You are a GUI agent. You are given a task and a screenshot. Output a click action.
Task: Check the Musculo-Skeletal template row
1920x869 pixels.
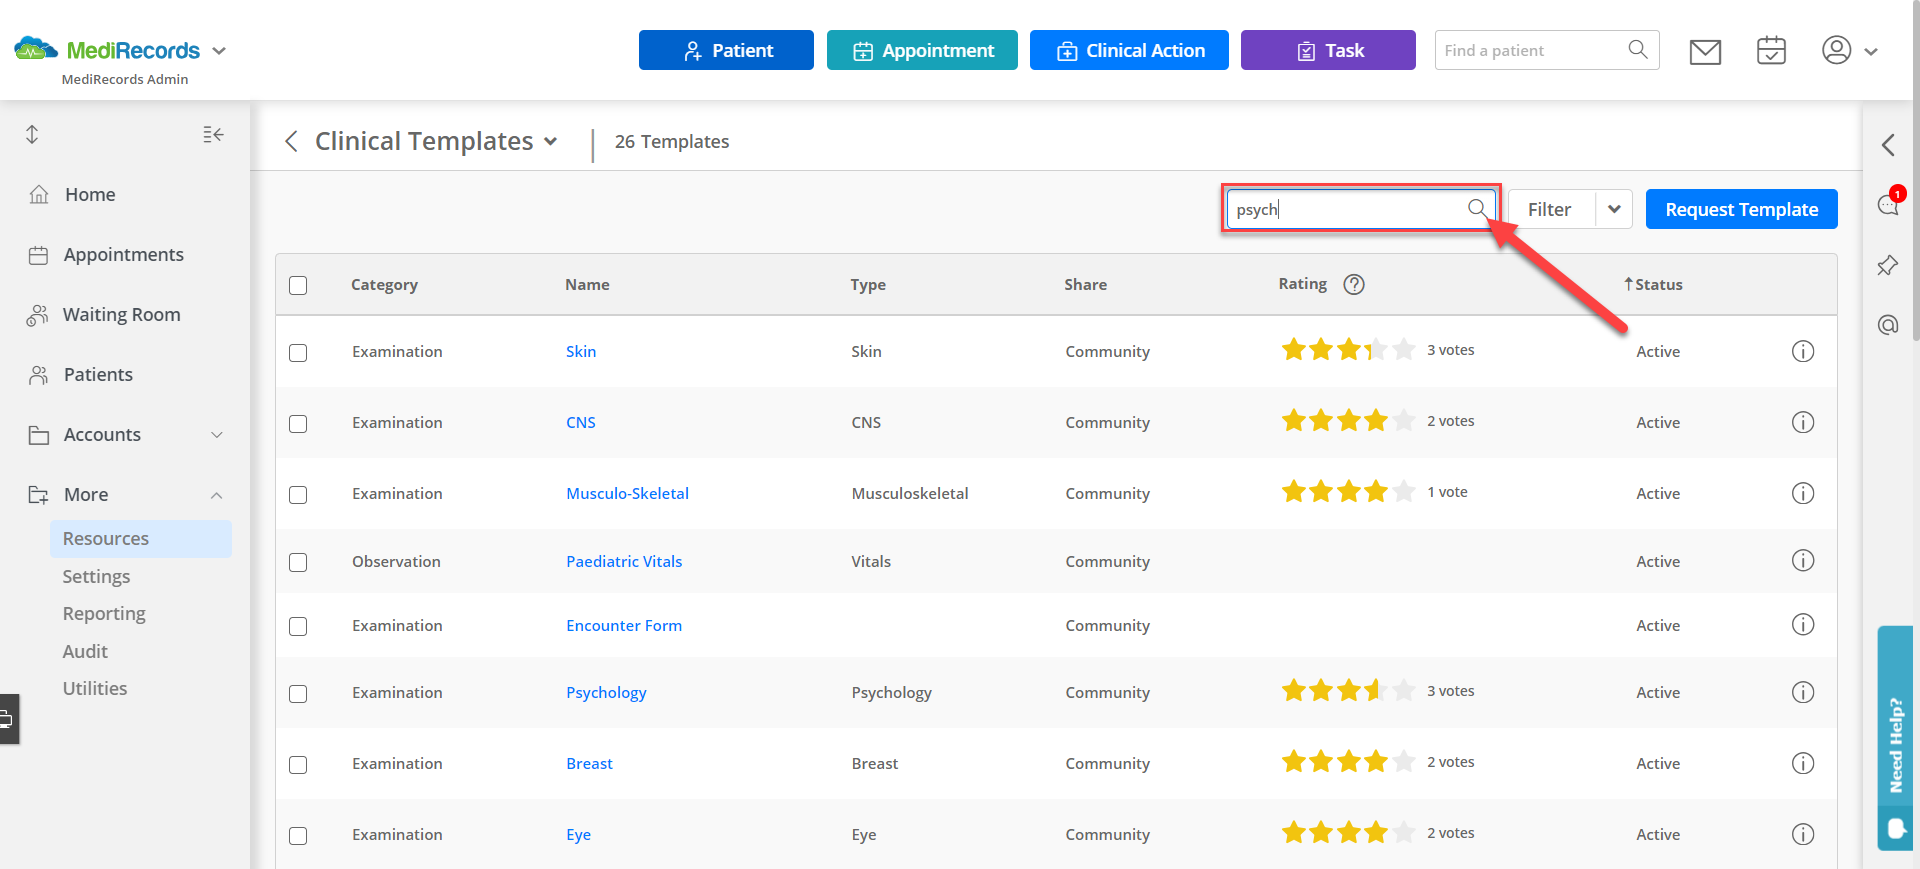click(298, 495)
